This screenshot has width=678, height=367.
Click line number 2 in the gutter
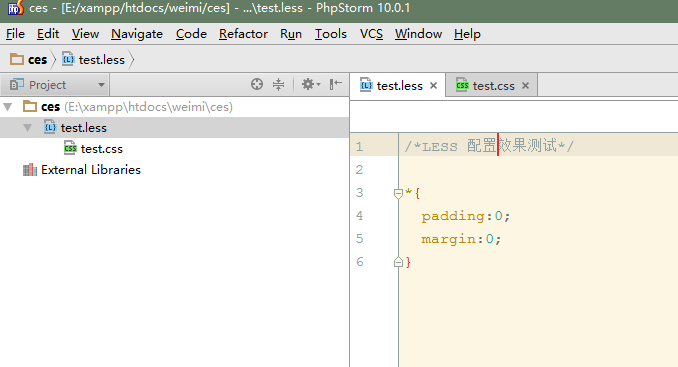pyautogui.click(x=359, y=169)
